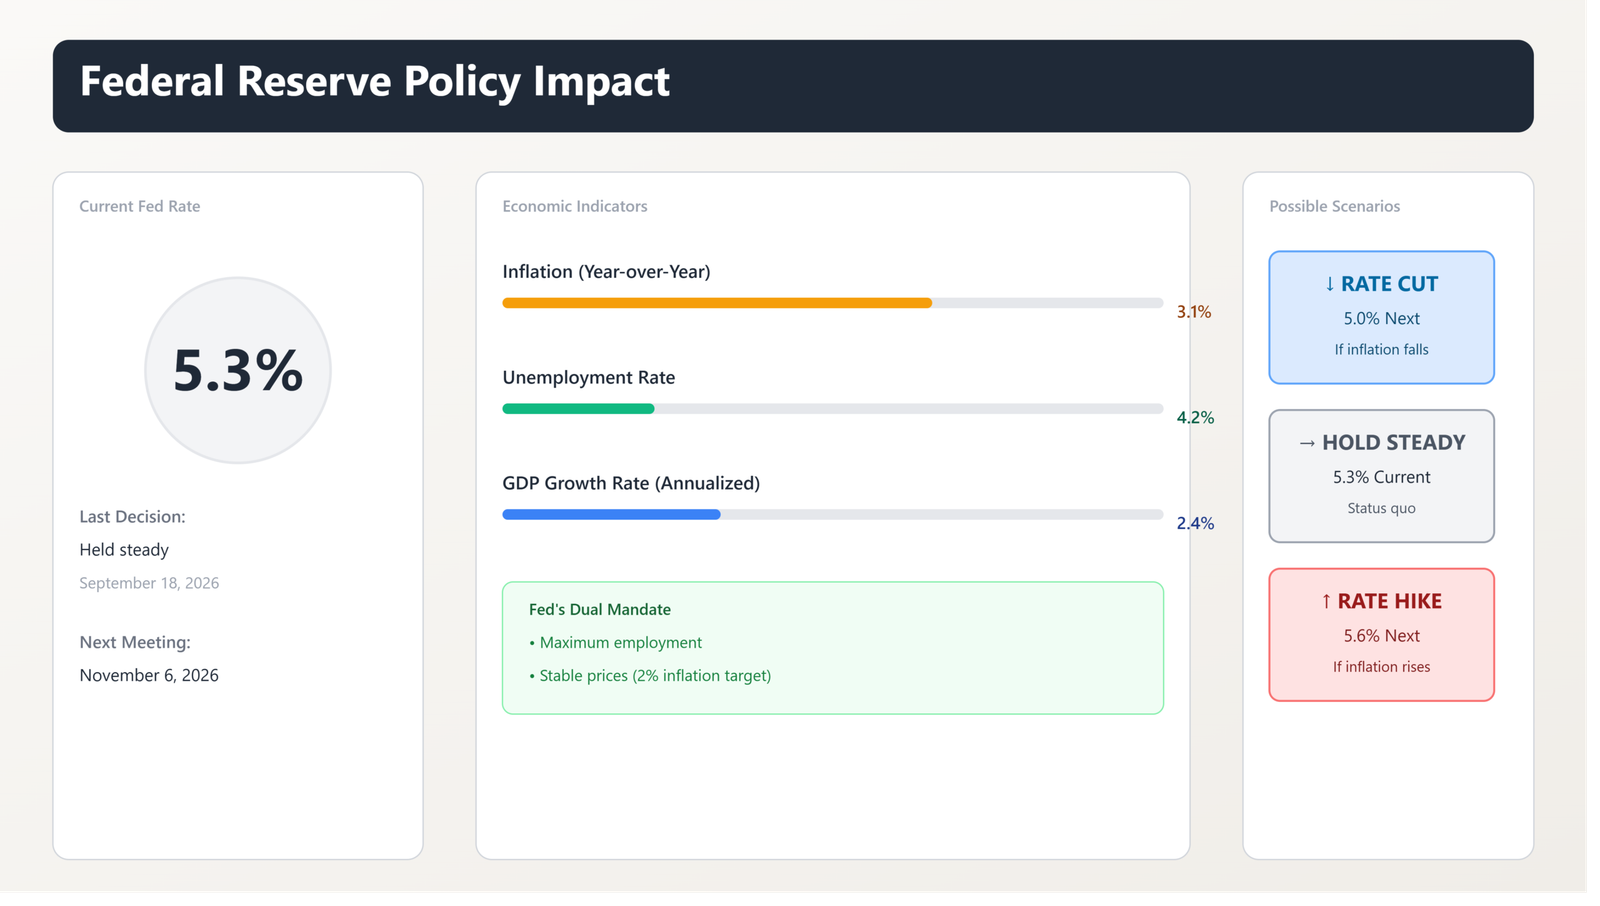Click the Stable prices bullet text
This screenshot has height=906, width=1600.
tap(650, 676)
